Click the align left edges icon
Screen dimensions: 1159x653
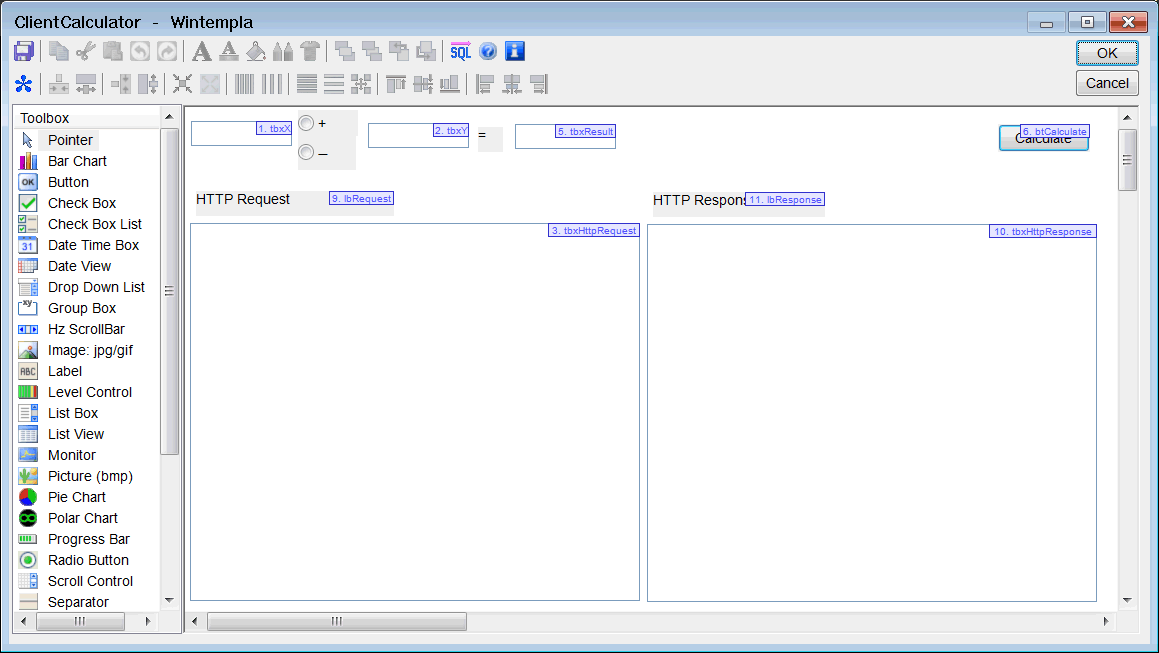[485, 84]
